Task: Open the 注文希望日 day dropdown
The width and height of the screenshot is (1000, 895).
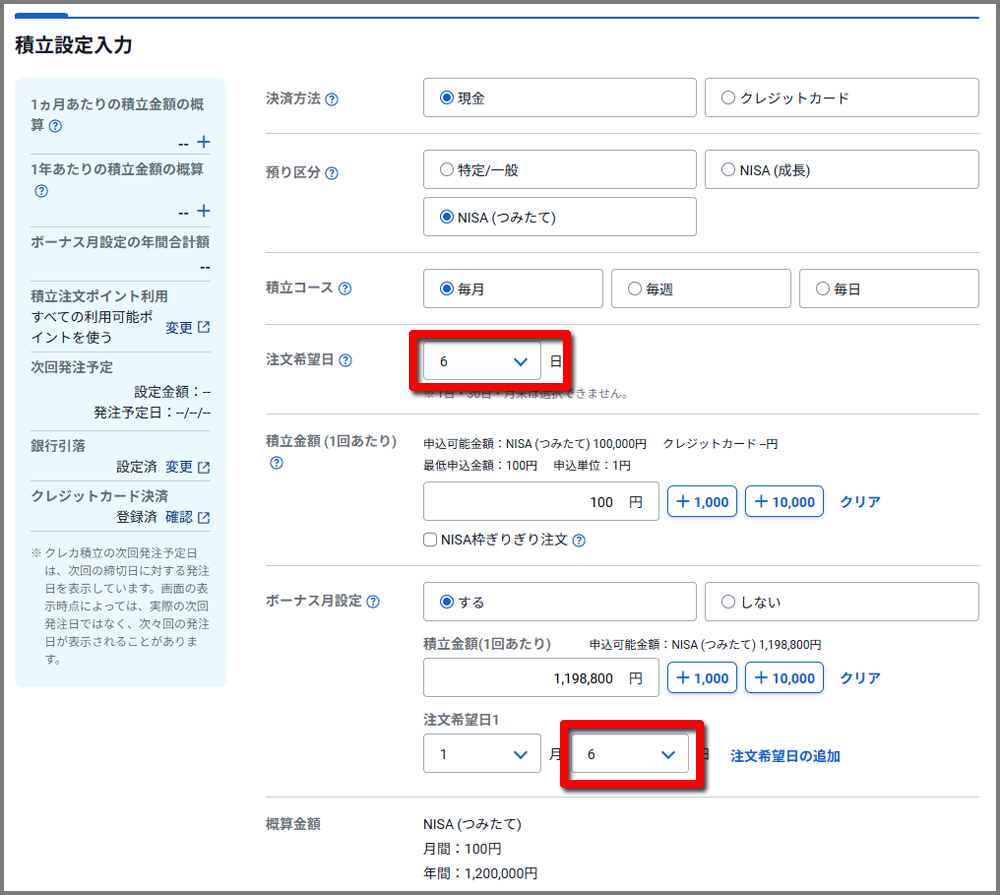Action: (478, 362)
